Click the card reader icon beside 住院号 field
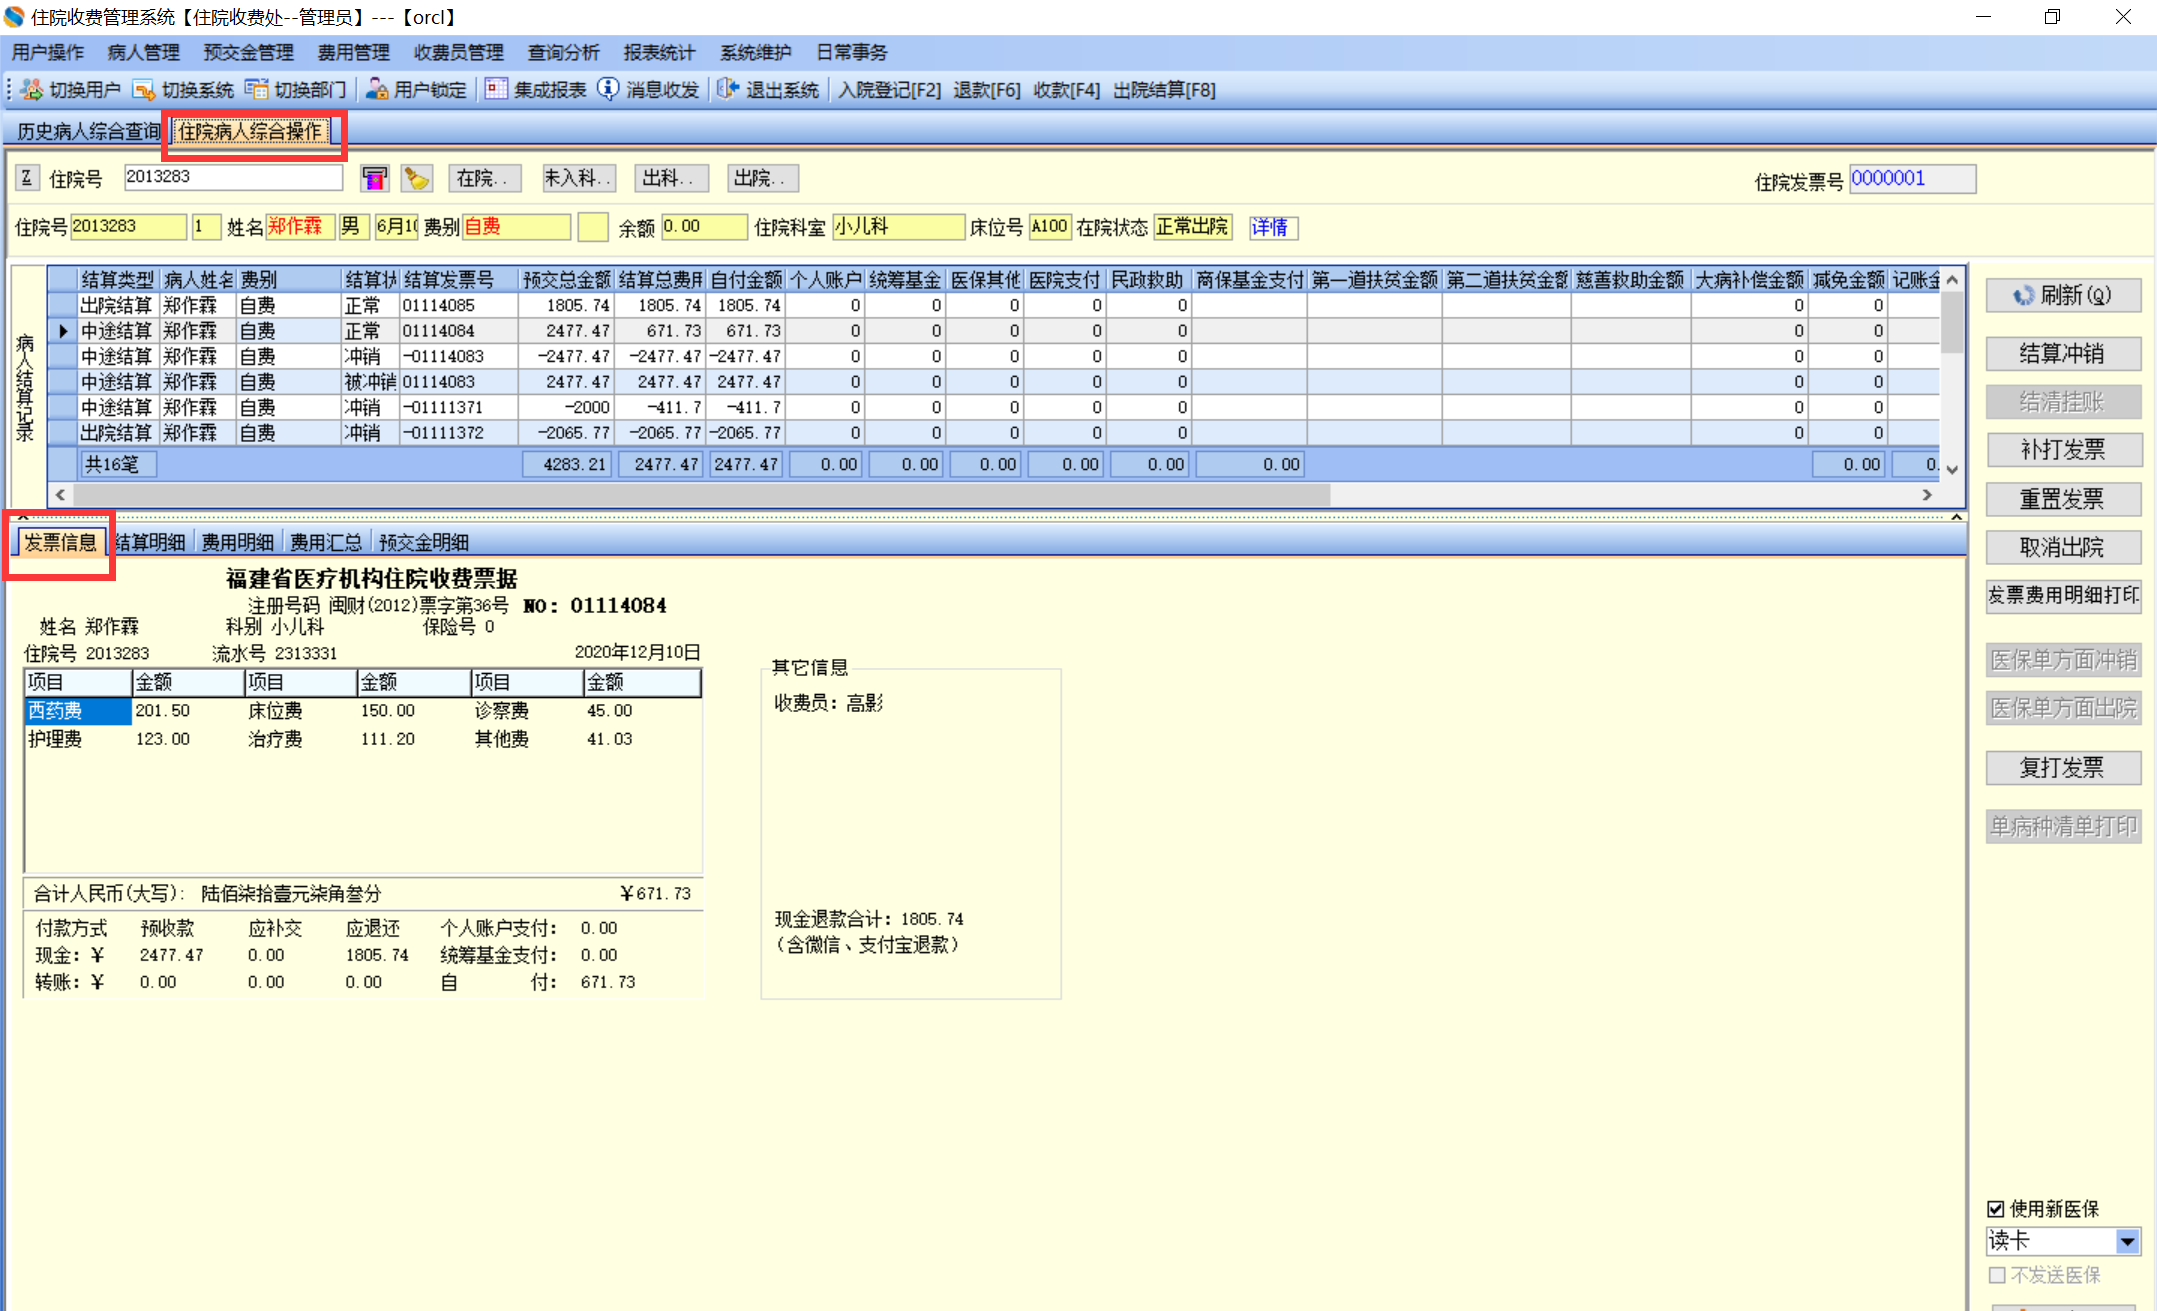This screenshot has height=1311, width=2157. (374, 179)
